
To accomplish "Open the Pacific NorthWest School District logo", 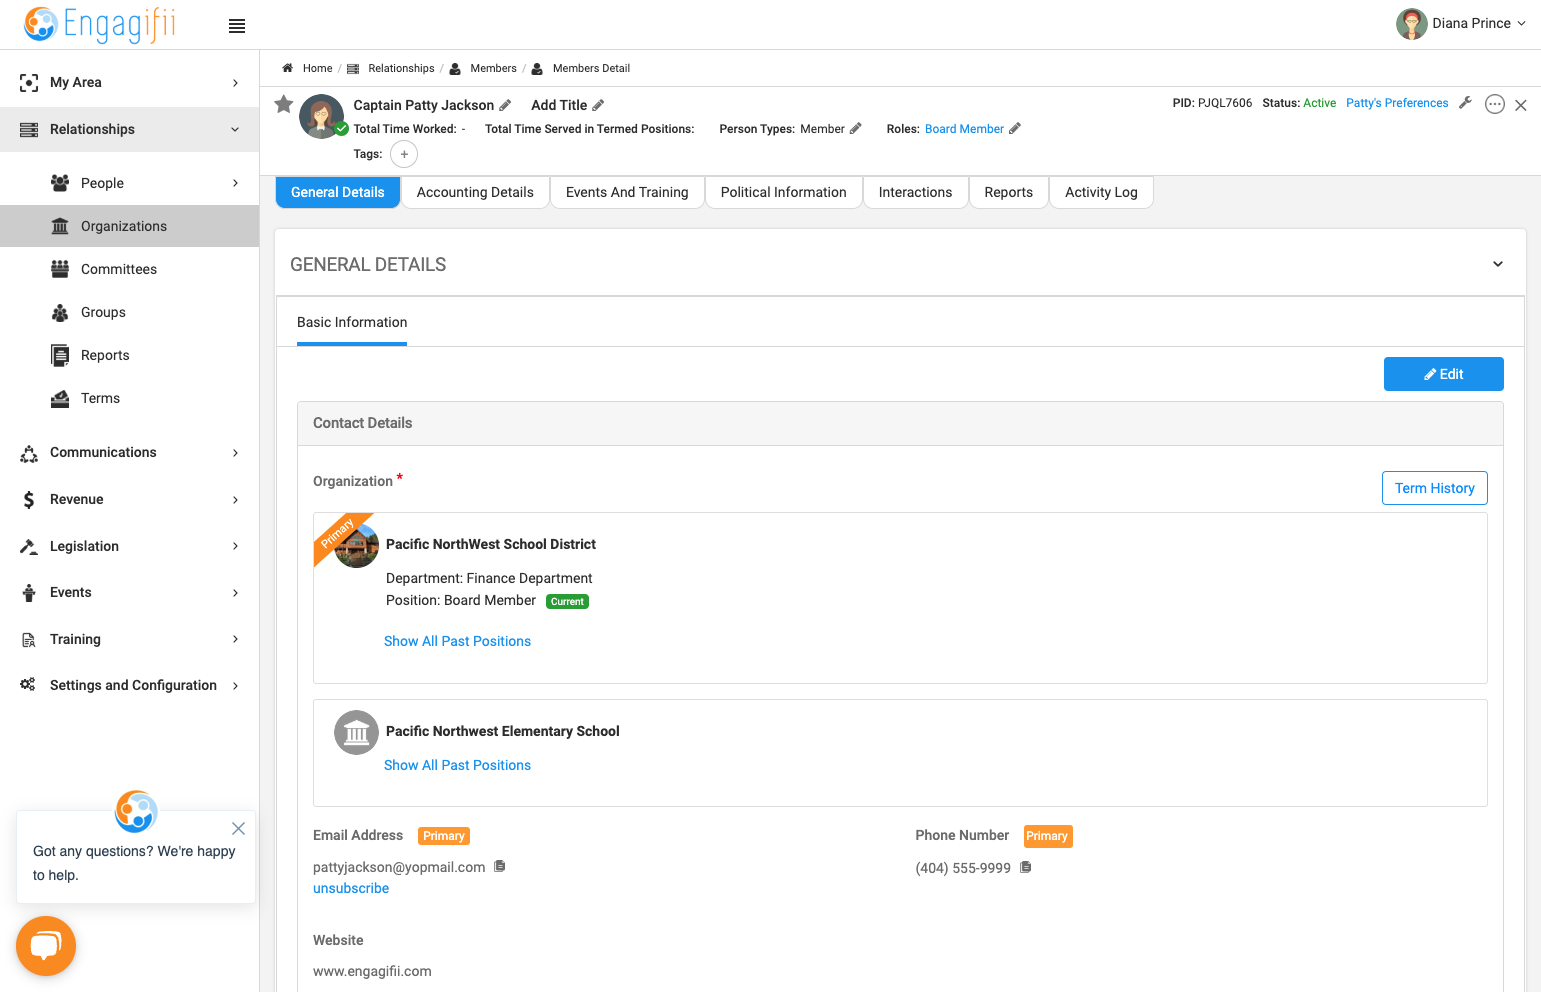I will (357, 546).
